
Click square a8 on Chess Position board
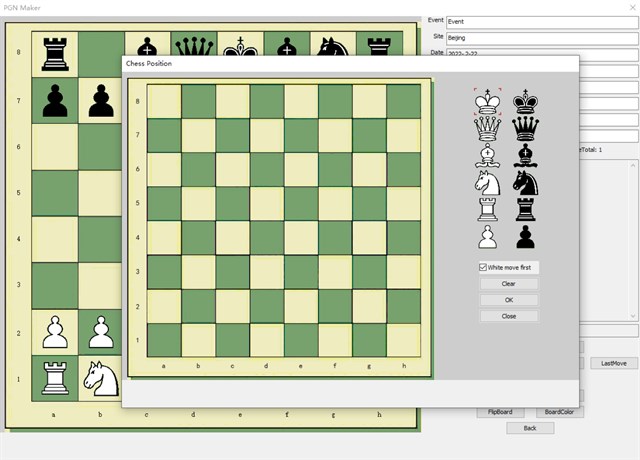coord(164,101)
